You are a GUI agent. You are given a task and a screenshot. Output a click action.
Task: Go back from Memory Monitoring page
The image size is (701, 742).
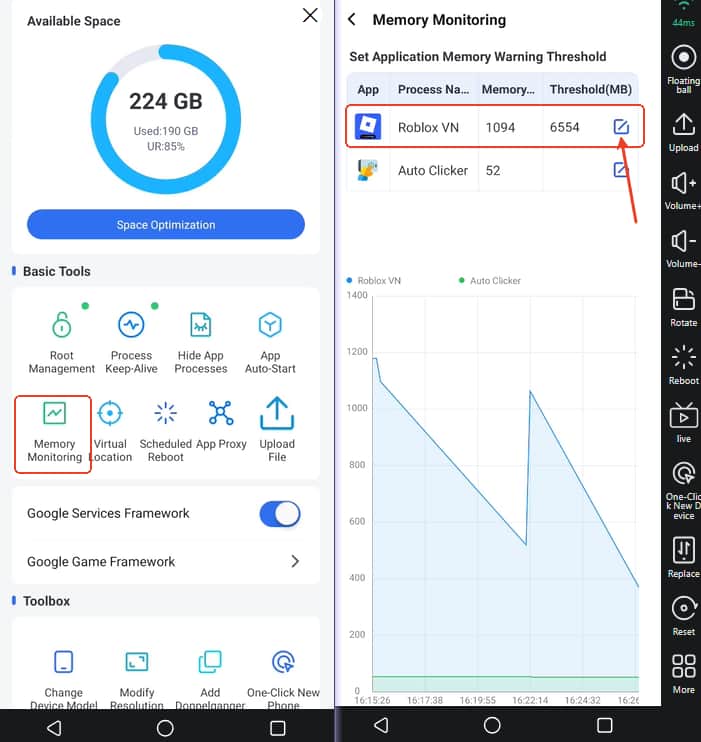point(352,20)
